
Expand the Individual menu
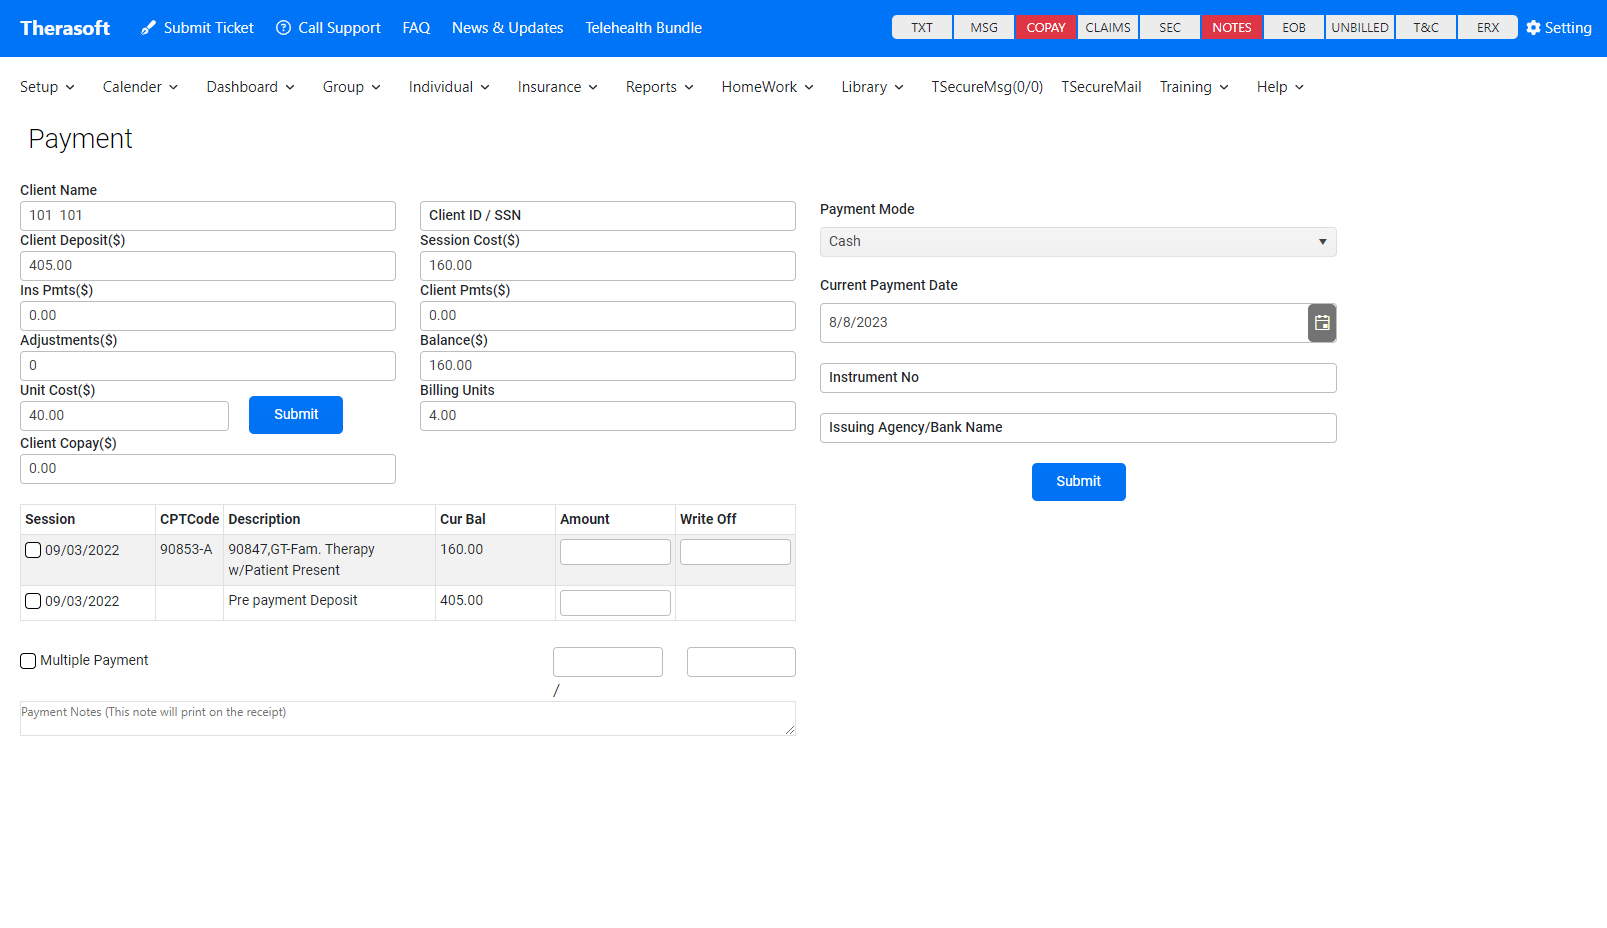[x=449, y=87]
